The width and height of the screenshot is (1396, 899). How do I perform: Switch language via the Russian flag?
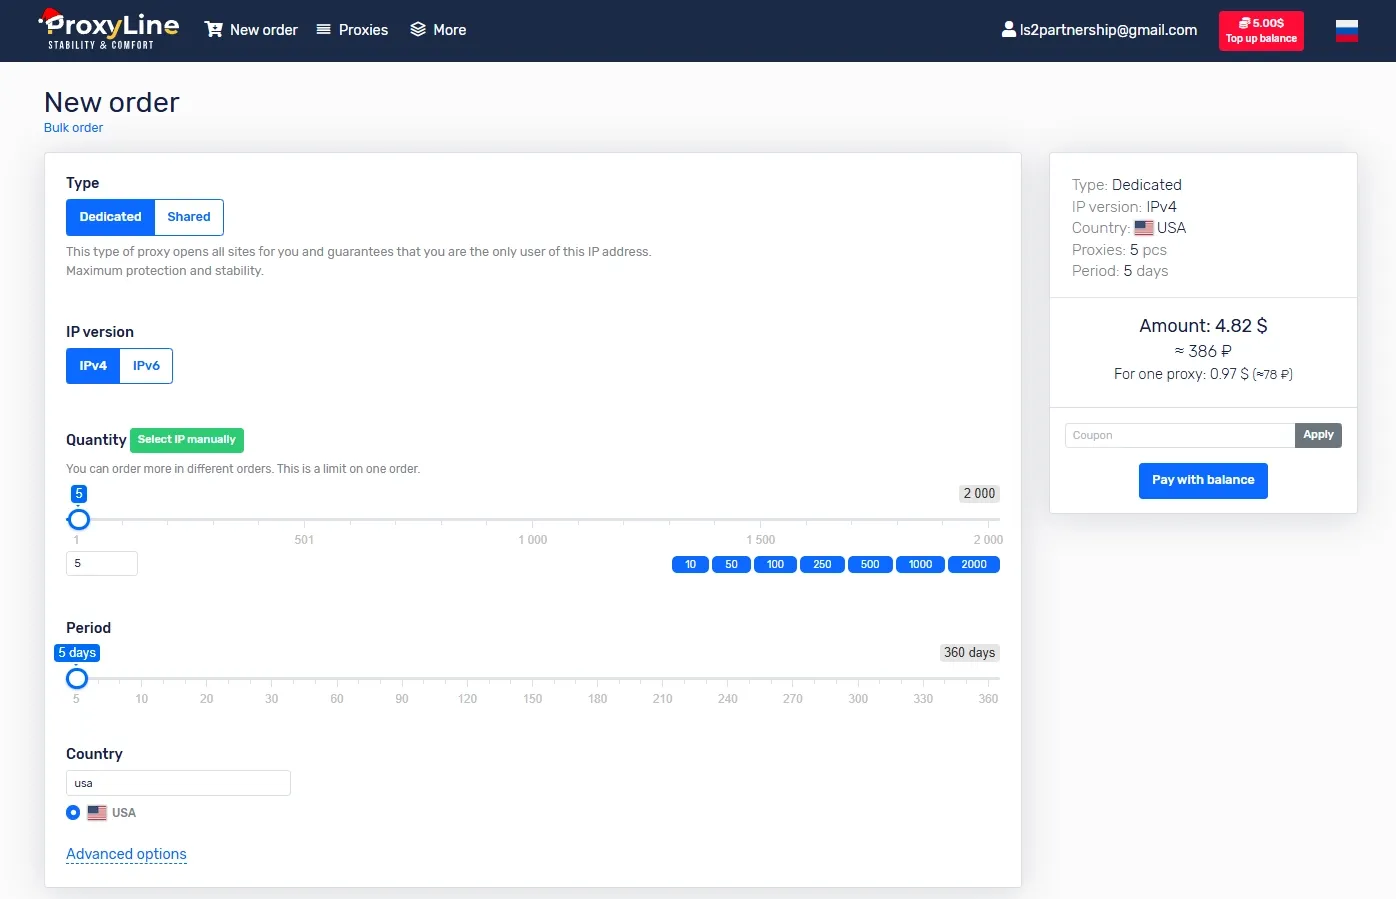pyautogui.click(x=1346, y=31)
